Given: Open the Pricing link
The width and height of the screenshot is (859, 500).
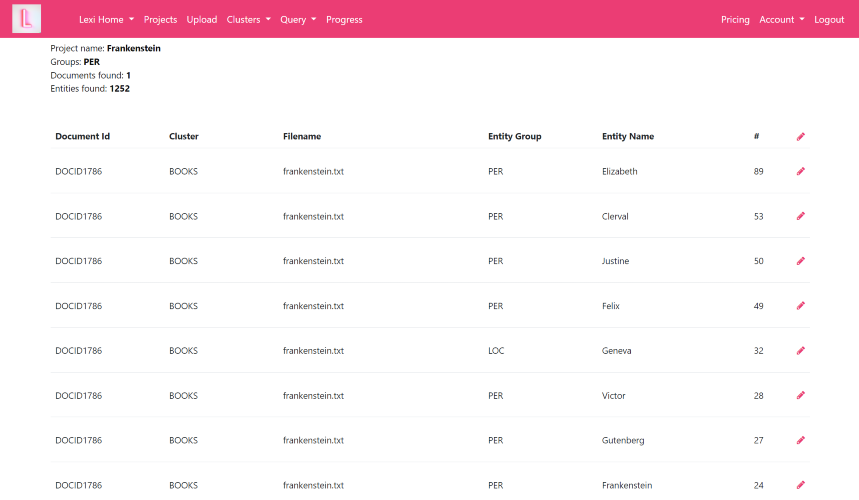Looking at the screenshot, I should tap(735, 20).
